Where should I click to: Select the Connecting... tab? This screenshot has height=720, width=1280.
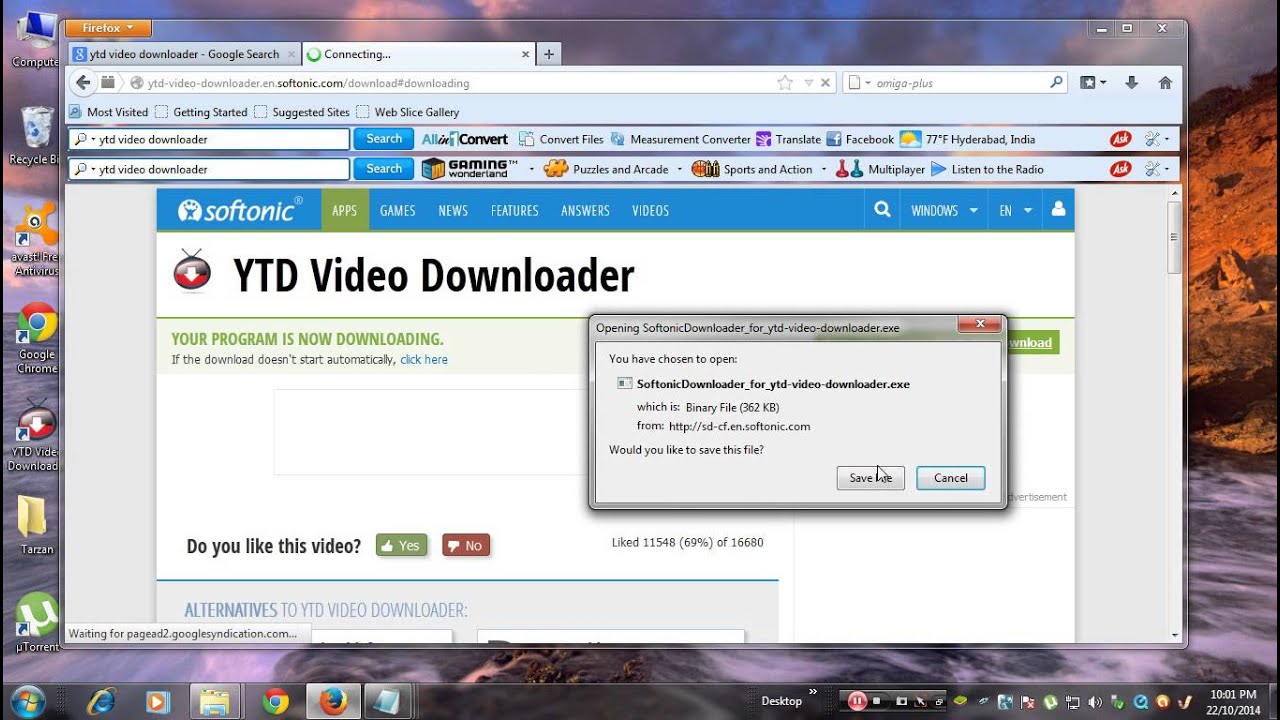pyautogui.click(x=417, y=54)
